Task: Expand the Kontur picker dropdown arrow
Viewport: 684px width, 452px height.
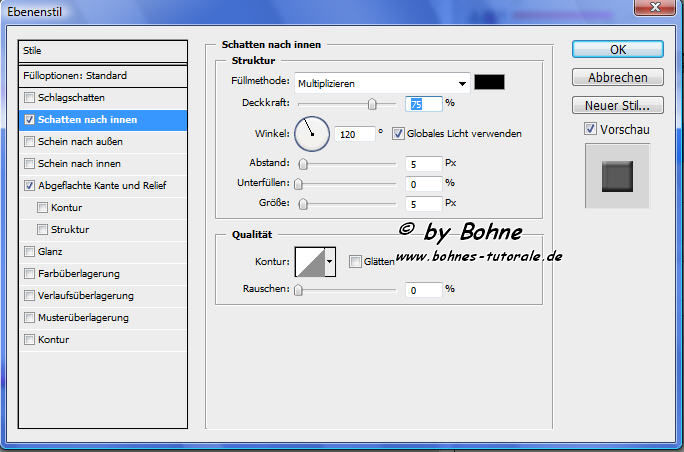Action: pyautogui.click(x=330, y=262)
